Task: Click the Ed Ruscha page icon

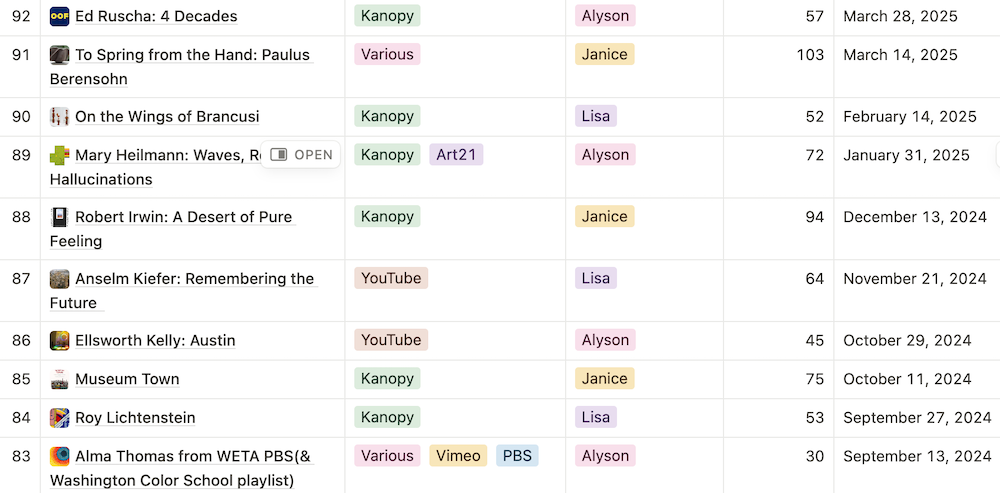Action: tap(59, 17)
